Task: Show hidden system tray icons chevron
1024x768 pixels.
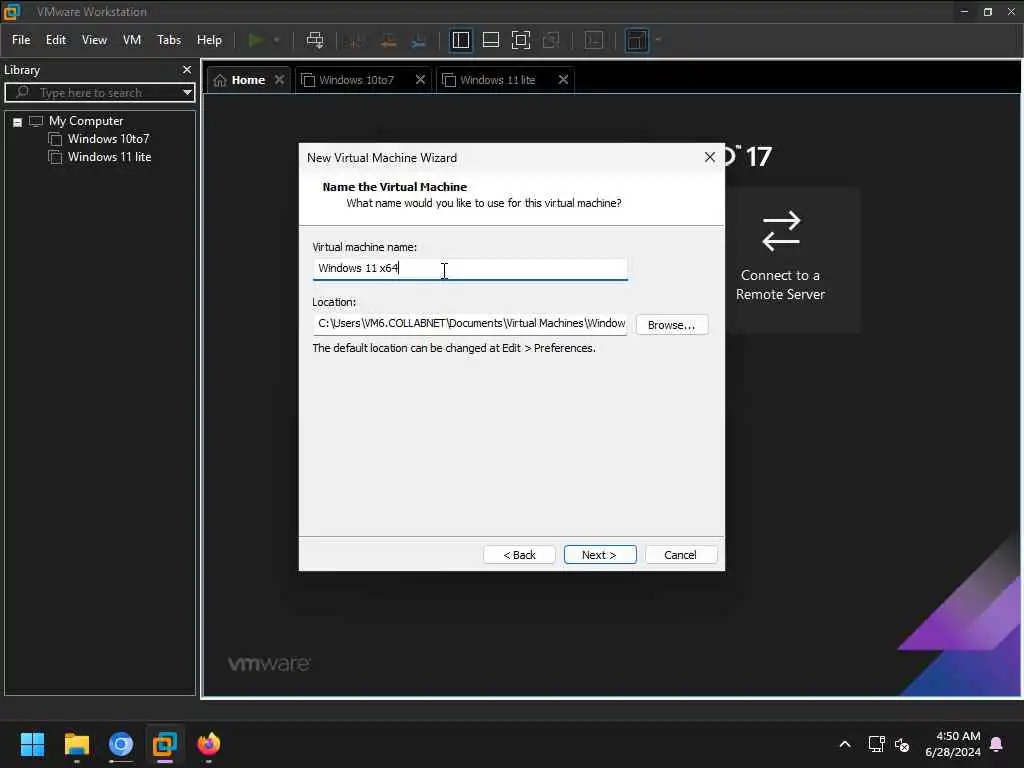Action: point(844,744)
